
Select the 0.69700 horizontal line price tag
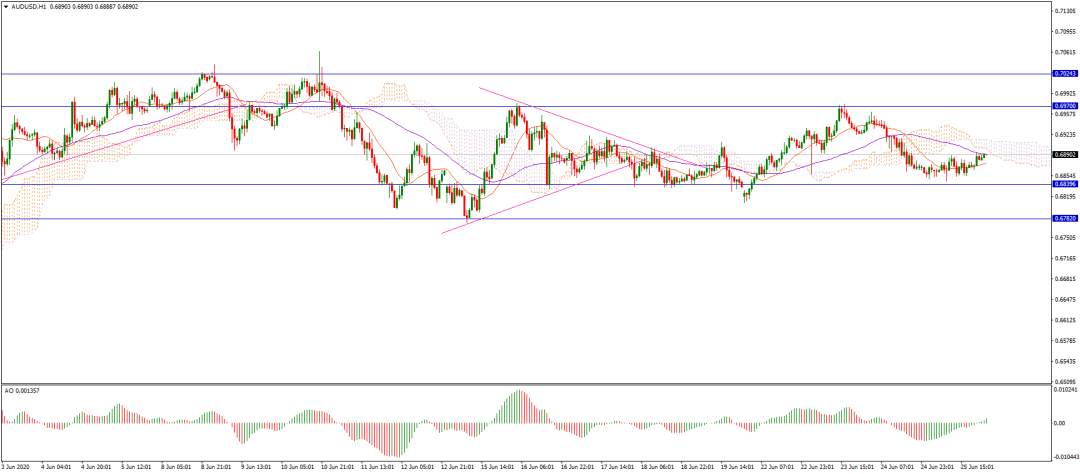[x=1063, y=106]
